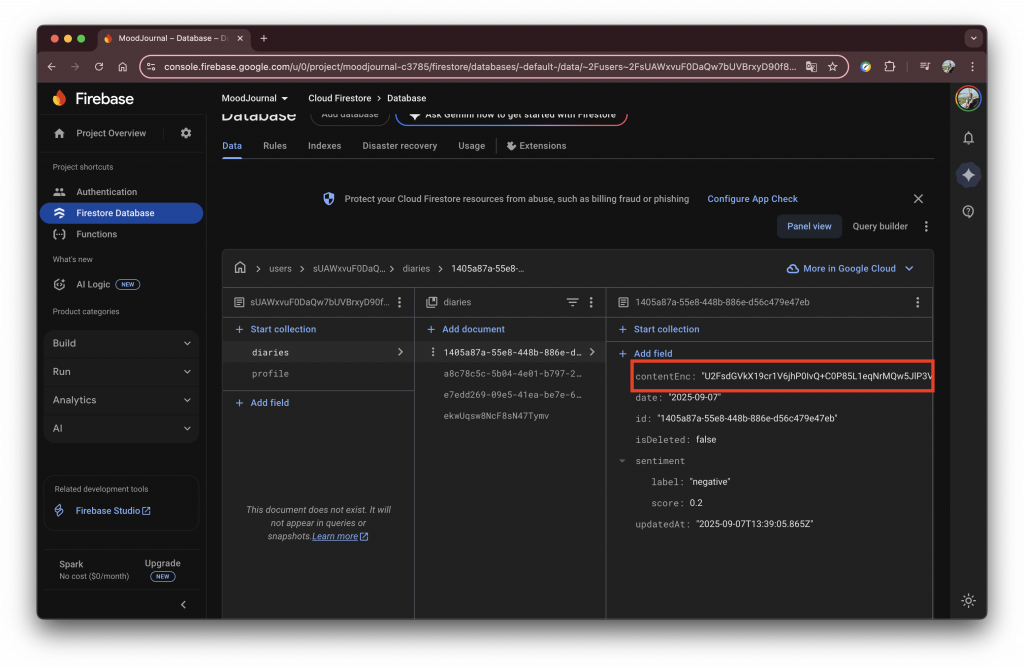
Task: Open user account avatar in Firebase
Action: click(968, 99)
